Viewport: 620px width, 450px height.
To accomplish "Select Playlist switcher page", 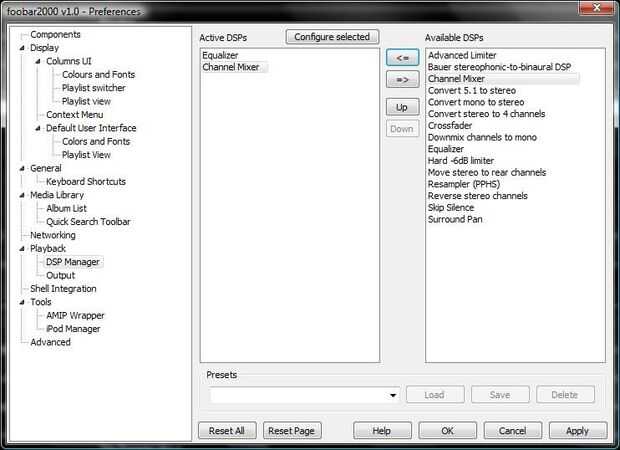I will [94, 88].
